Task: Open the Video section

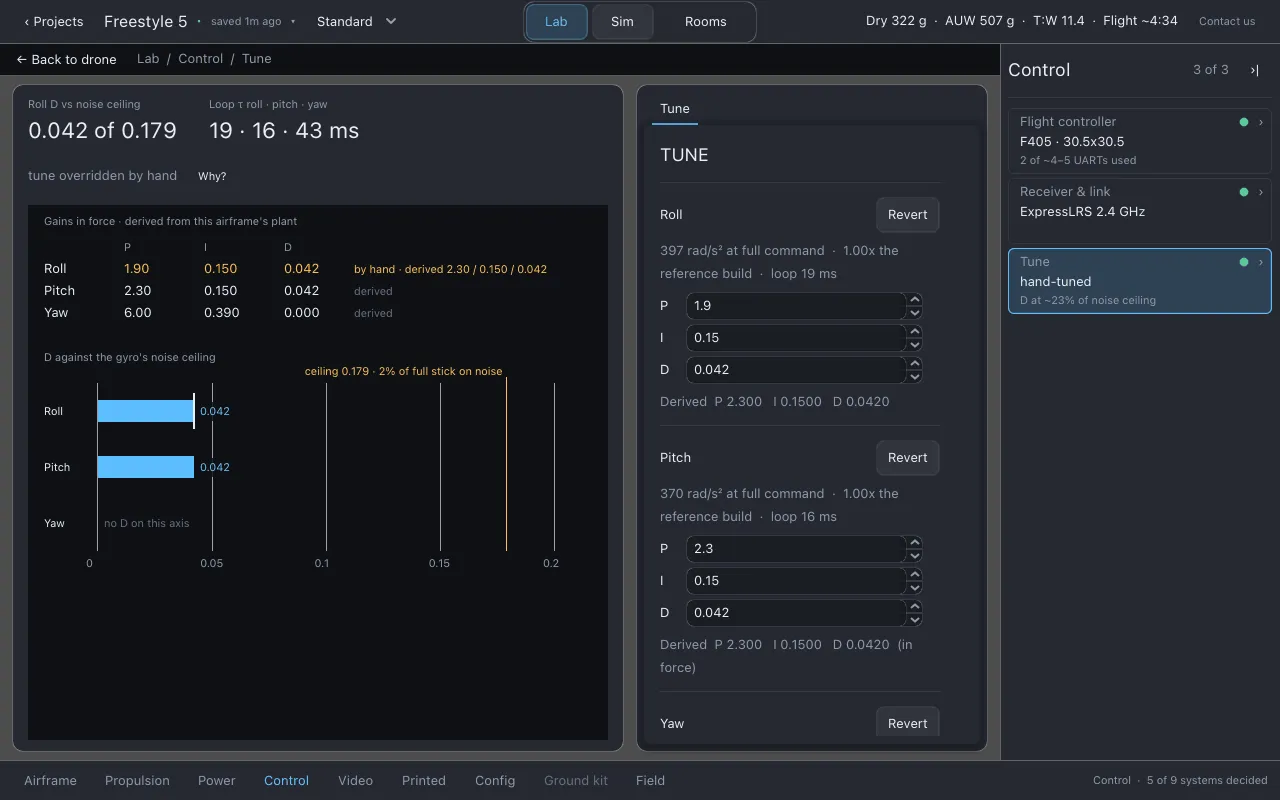Action: pyautogui.click(x=355, y=781)
